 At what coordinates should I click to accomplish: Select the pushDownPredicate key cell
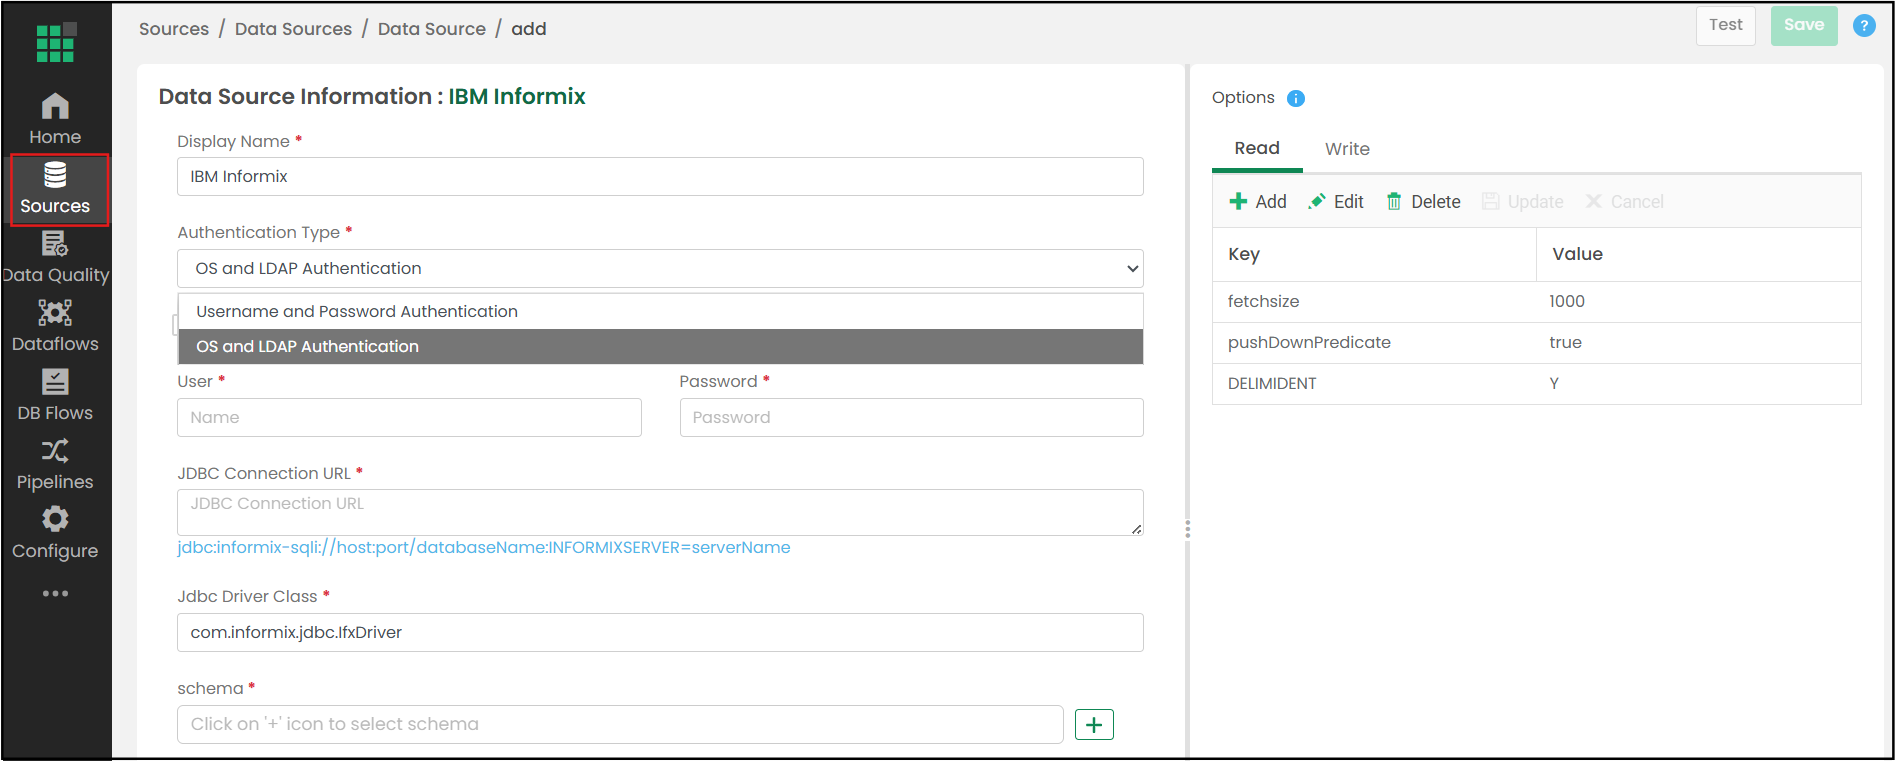tap(1374, 343)
